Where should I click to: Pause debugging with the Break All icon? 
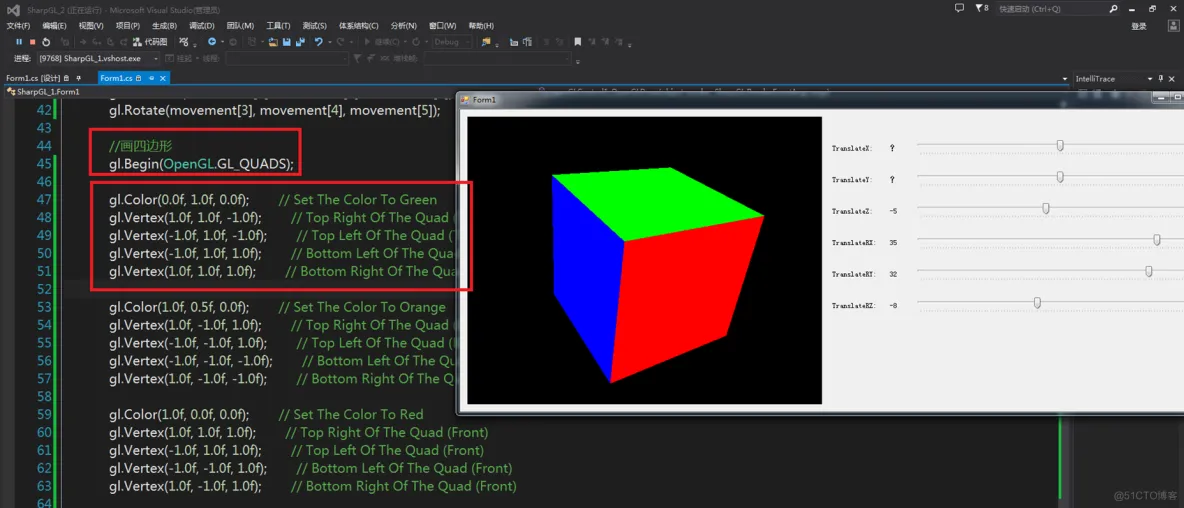coord(19,42)
